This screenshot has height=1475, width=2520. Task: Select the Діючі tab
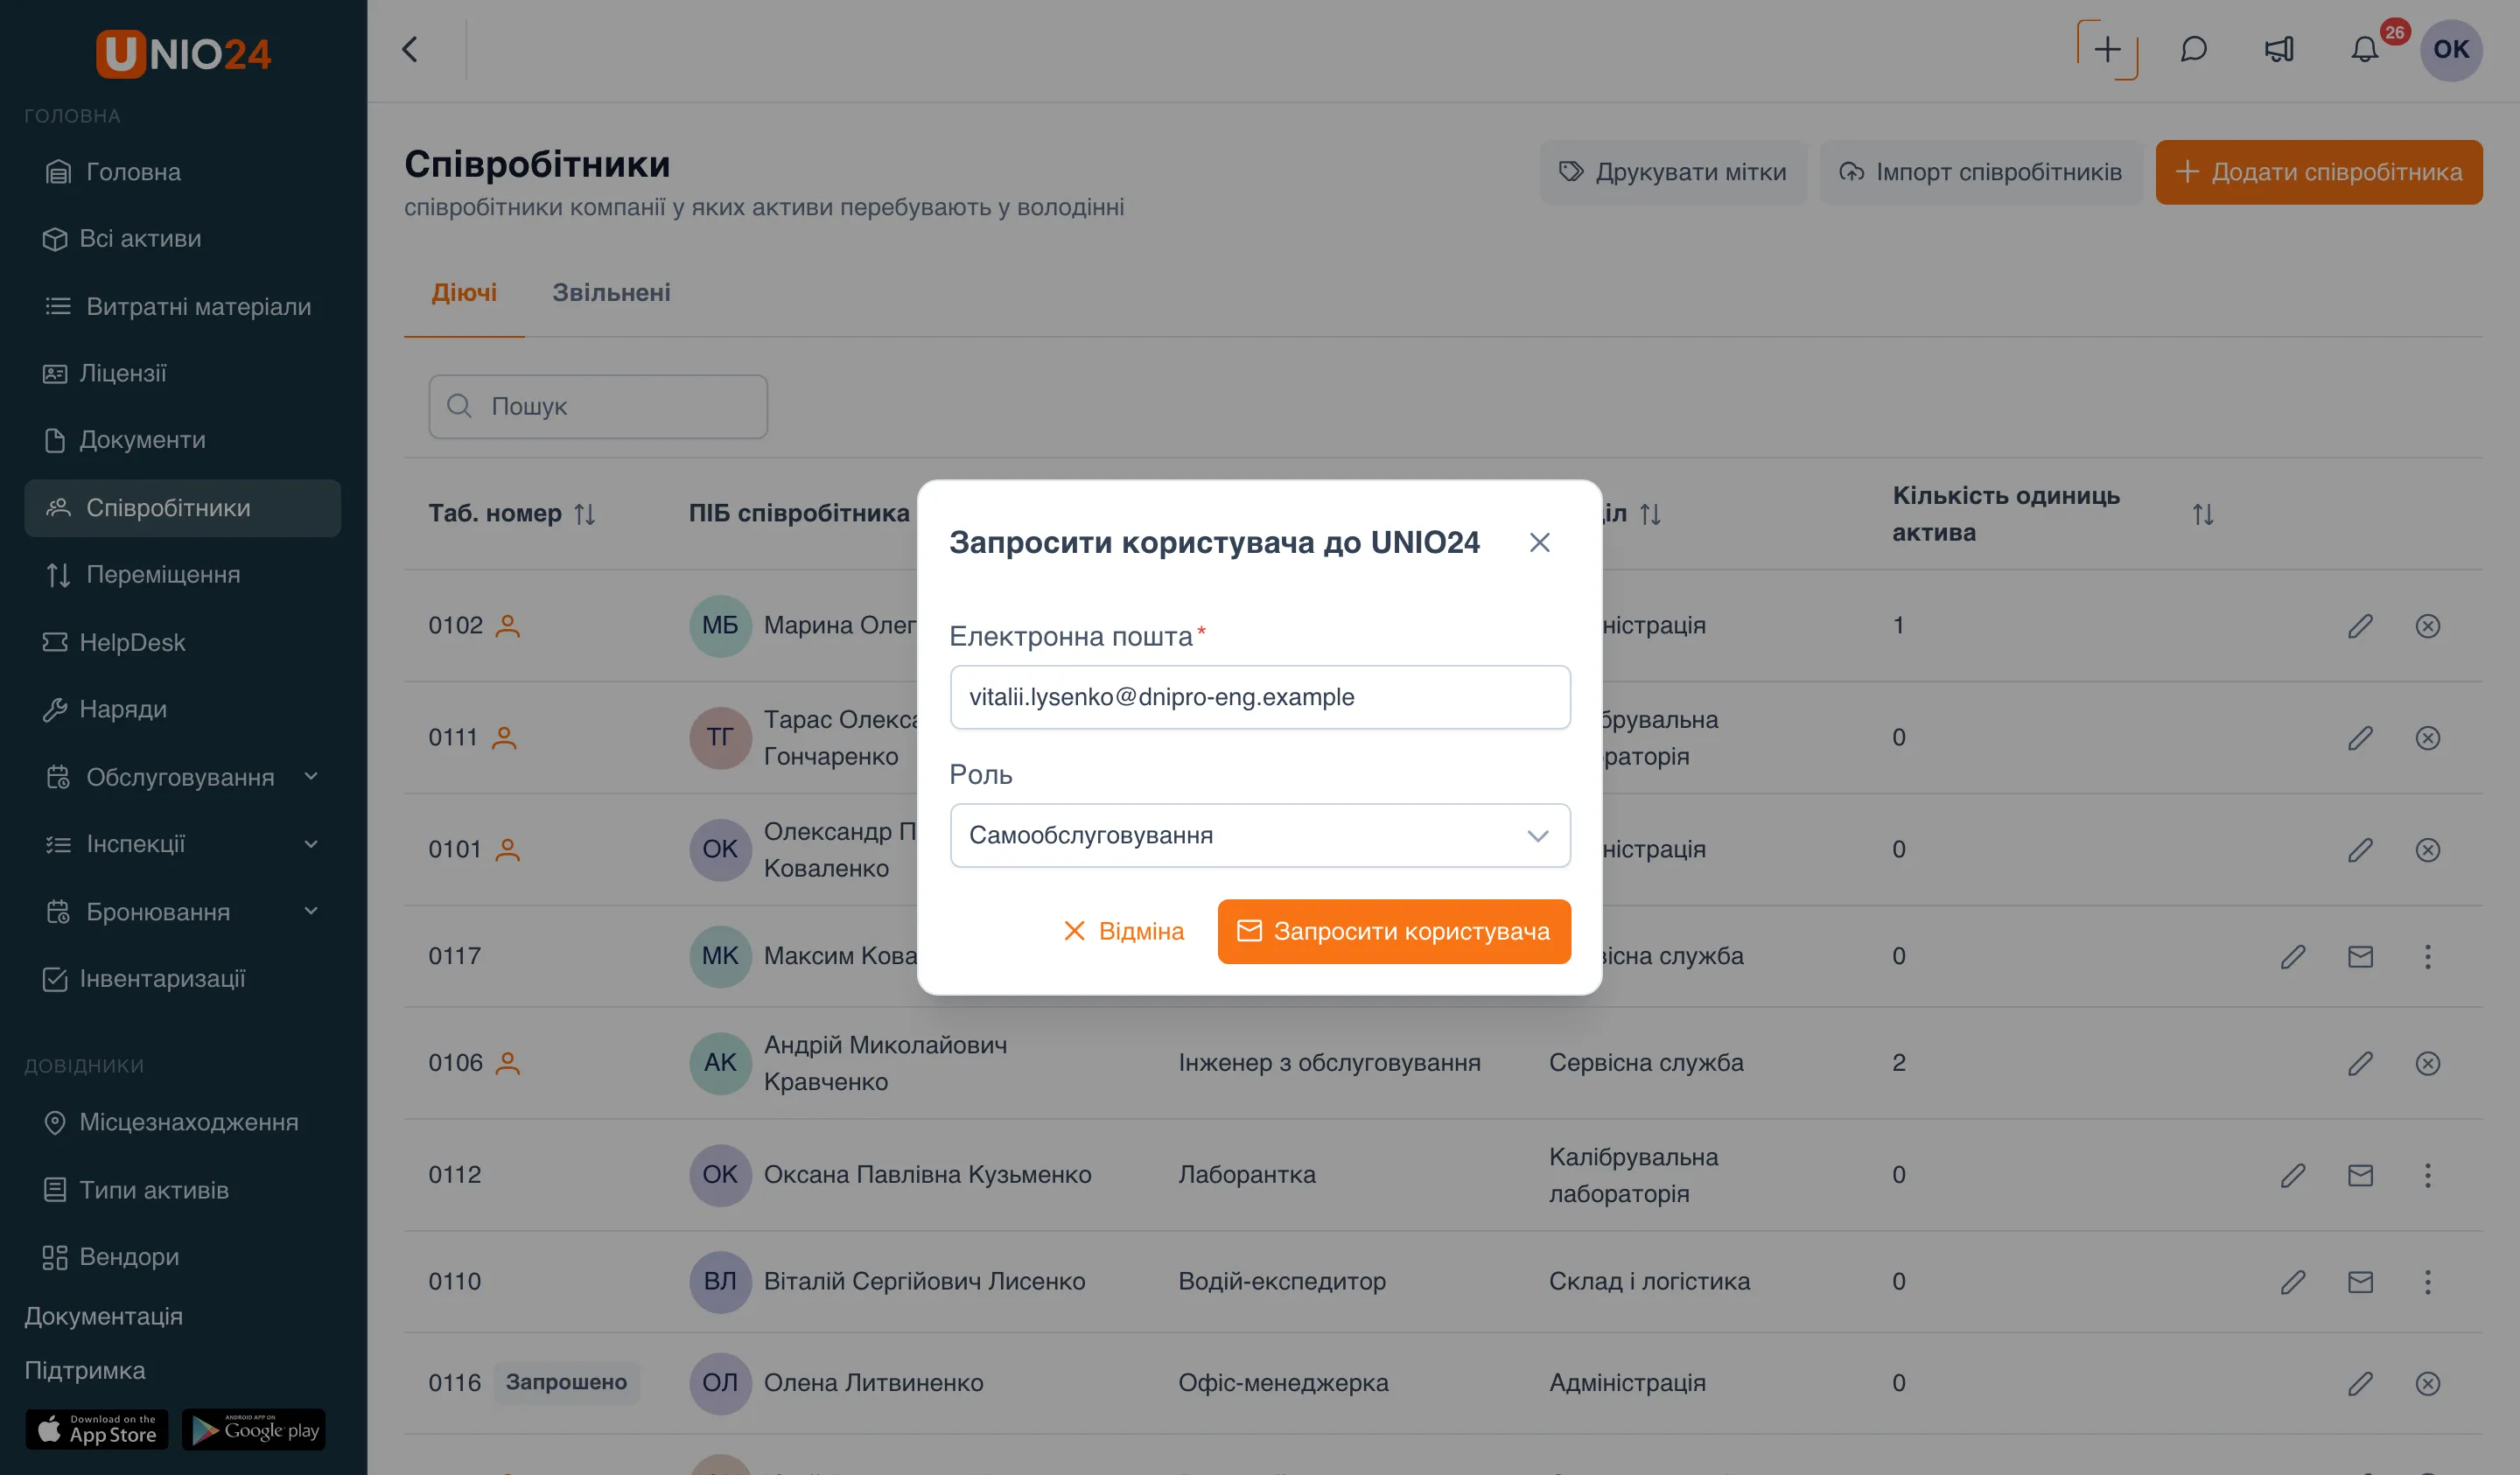(x=464, y=293)
